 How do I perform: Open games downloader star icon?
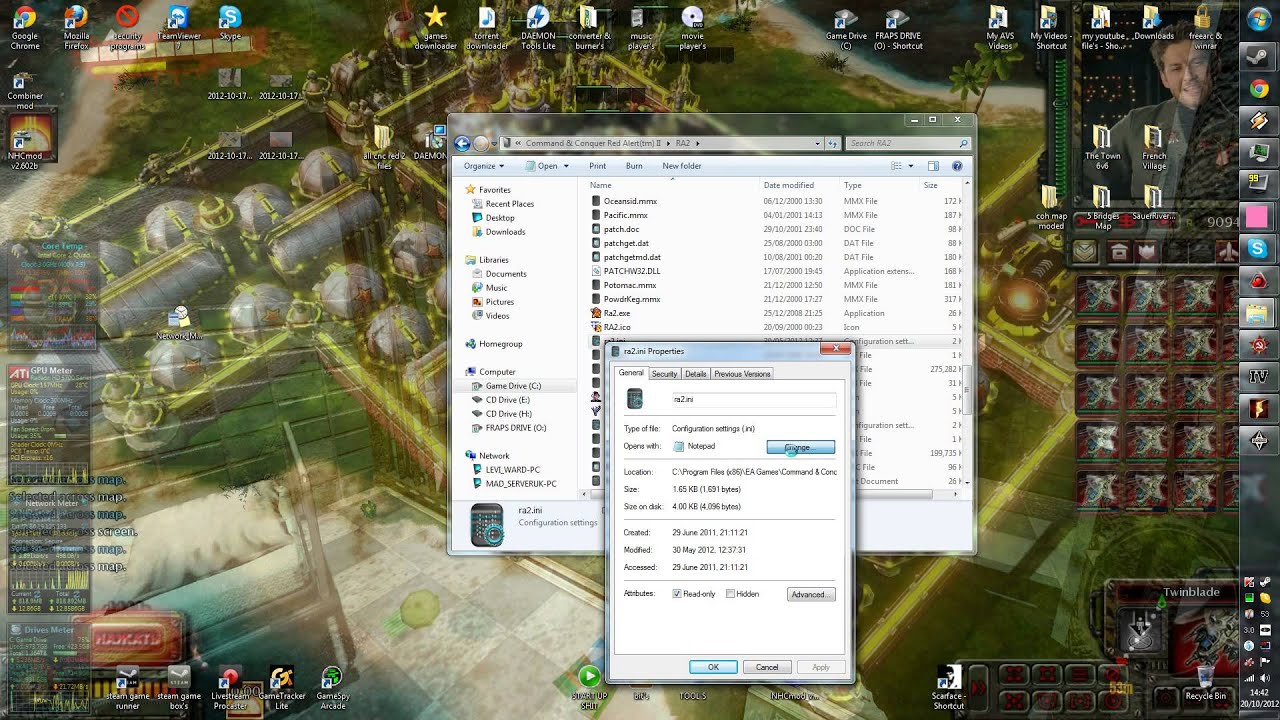point(435,27)
